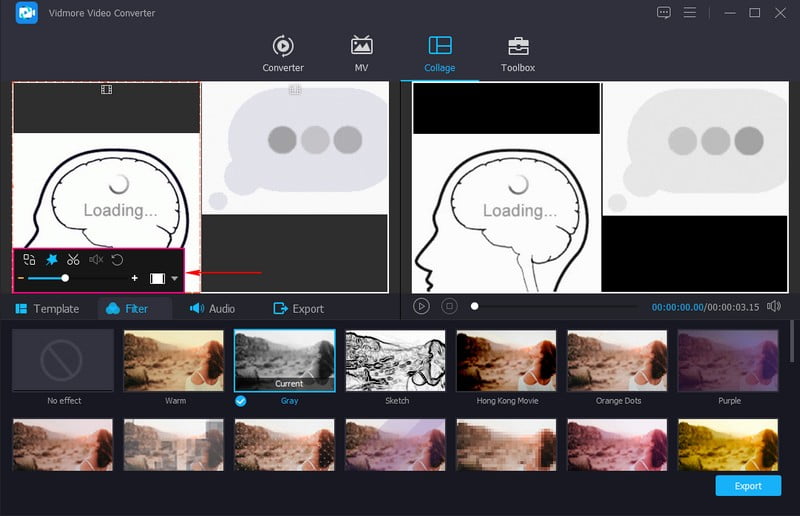Play the collage preview

422,307
